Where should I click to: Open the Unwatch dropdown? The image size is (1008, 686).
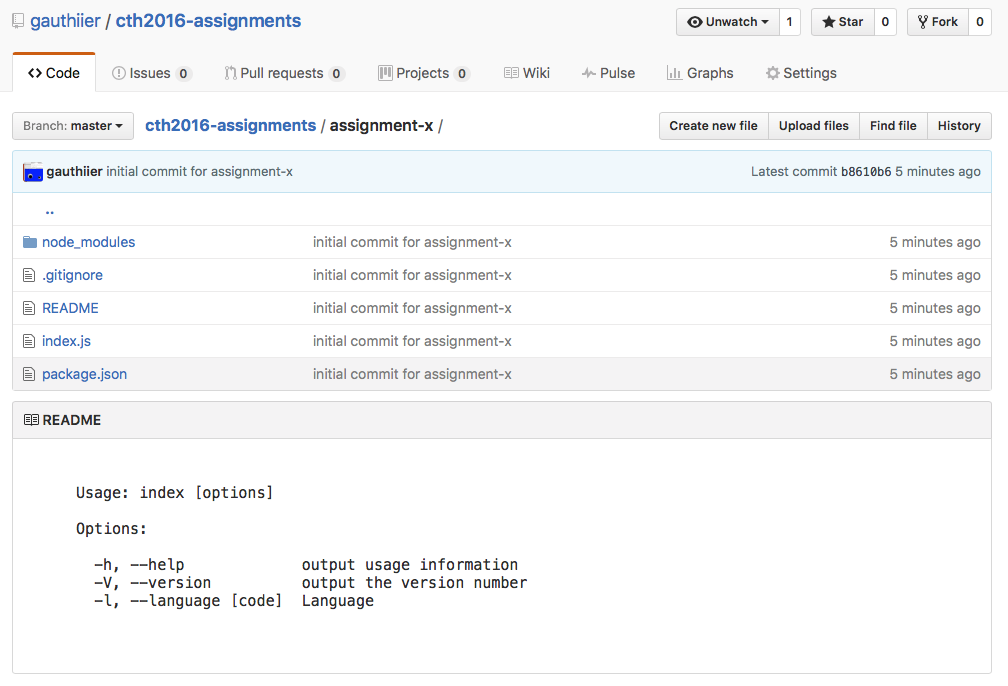coord(727,22)
